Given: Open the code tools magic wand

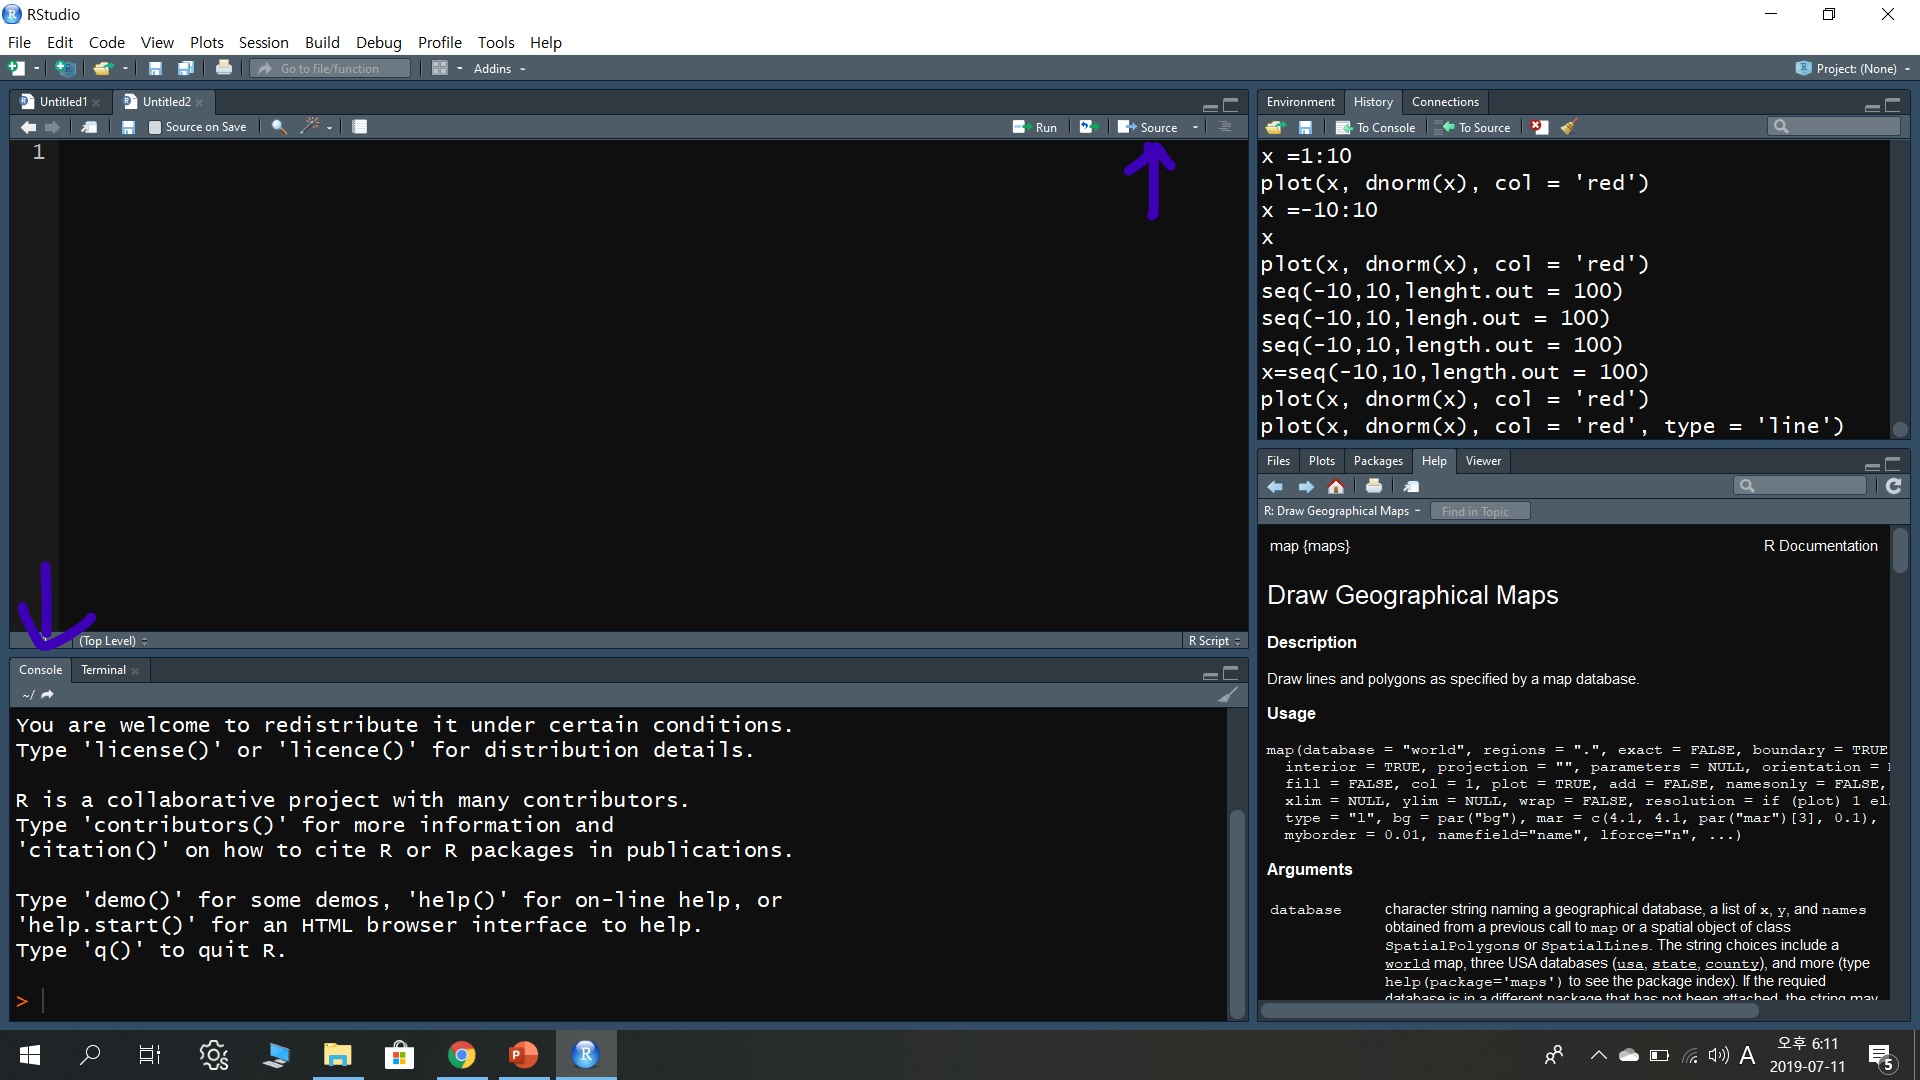Looking at the screenshot, I should pos(311,127).
